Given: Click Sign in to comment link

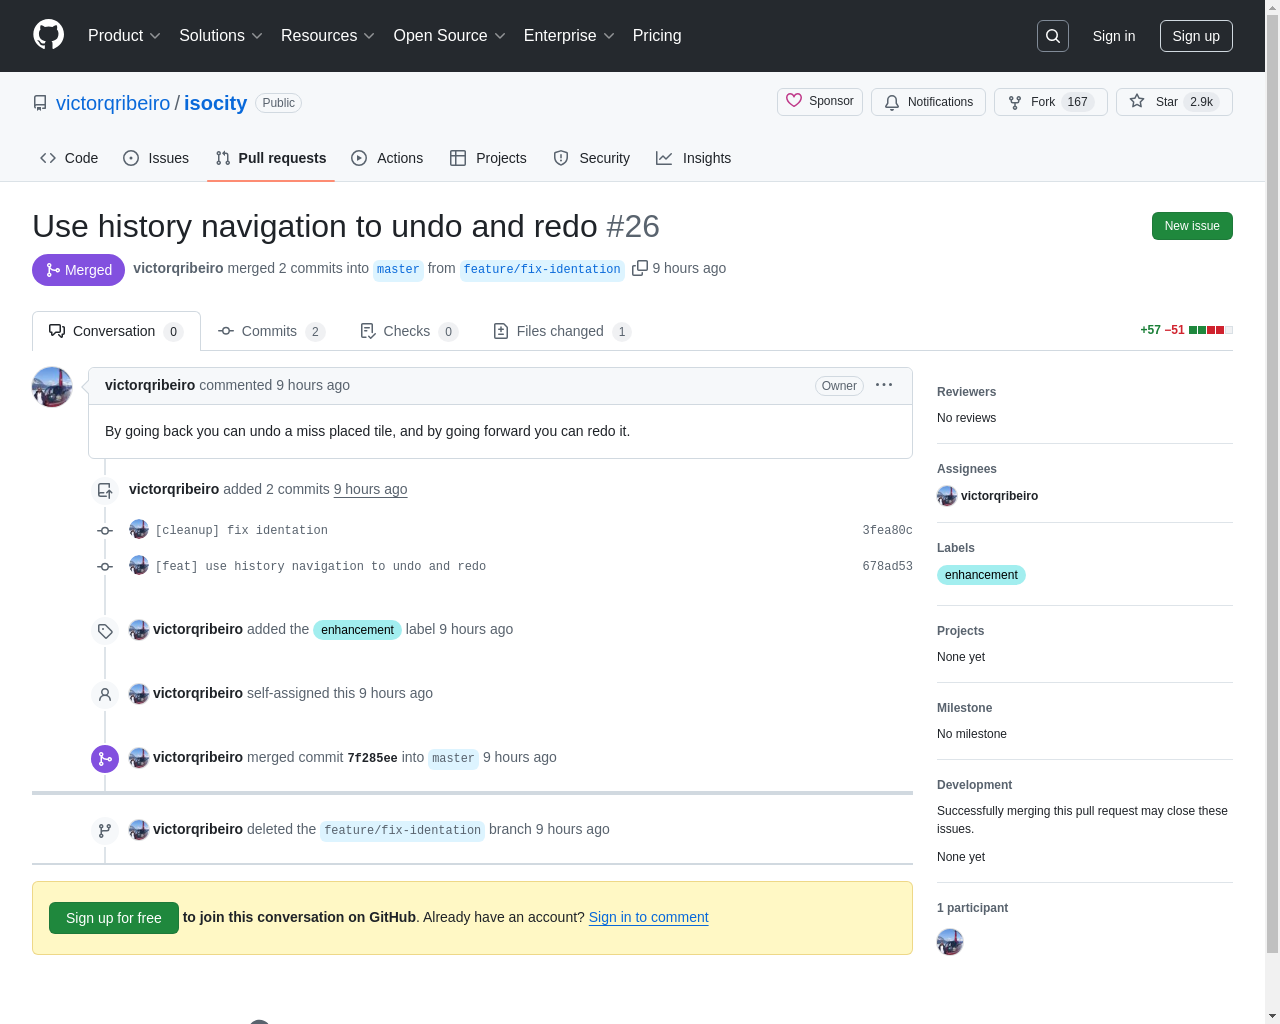Looking at the screenshot, I should pos(649,917).
